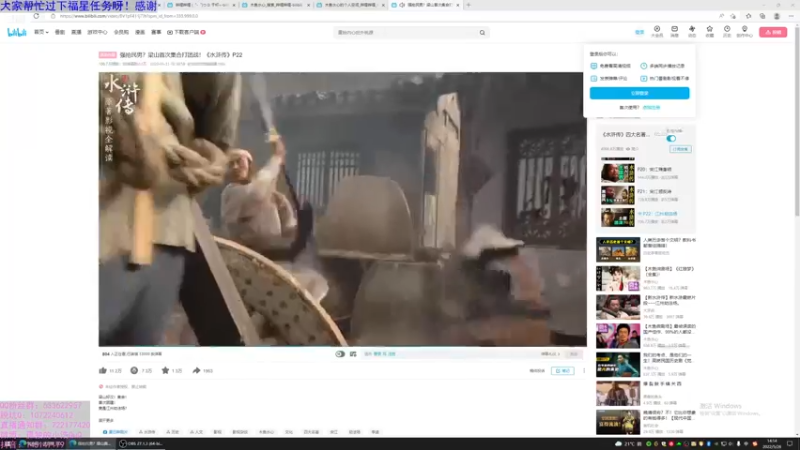800x450 pixels.
Task: Click the 水浒传 tag under the description
Action: pos(147,432)
